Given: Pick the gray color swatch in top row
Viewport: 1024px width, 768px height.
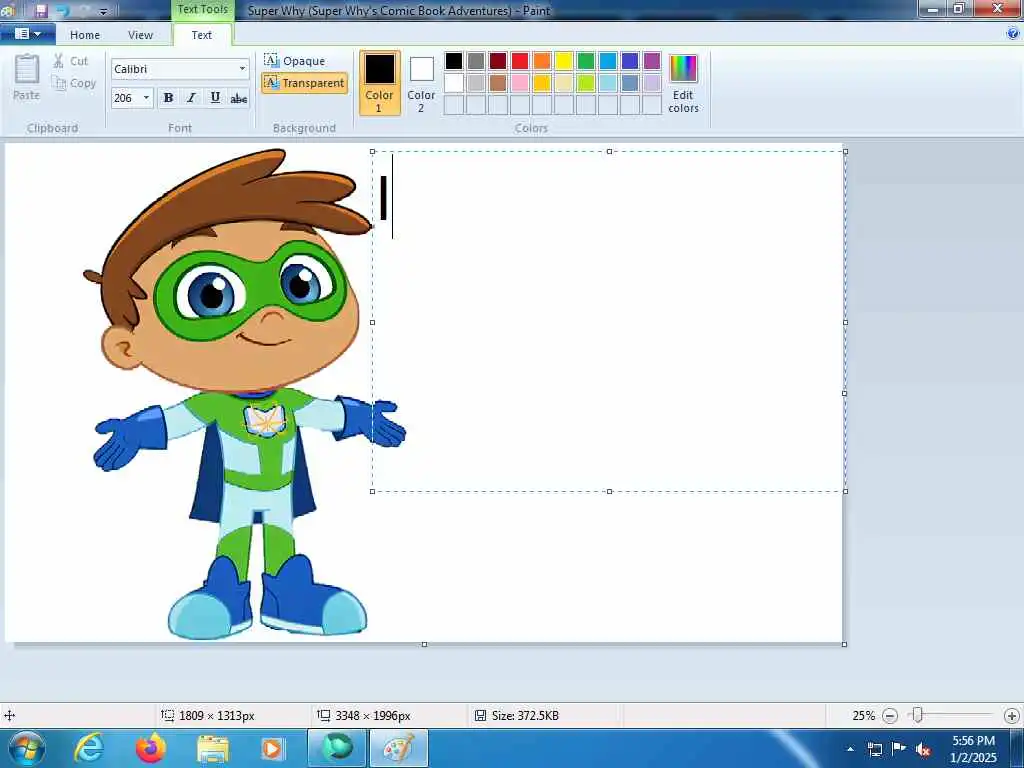Looking at the screenshot, I should [x=476, y=61].
